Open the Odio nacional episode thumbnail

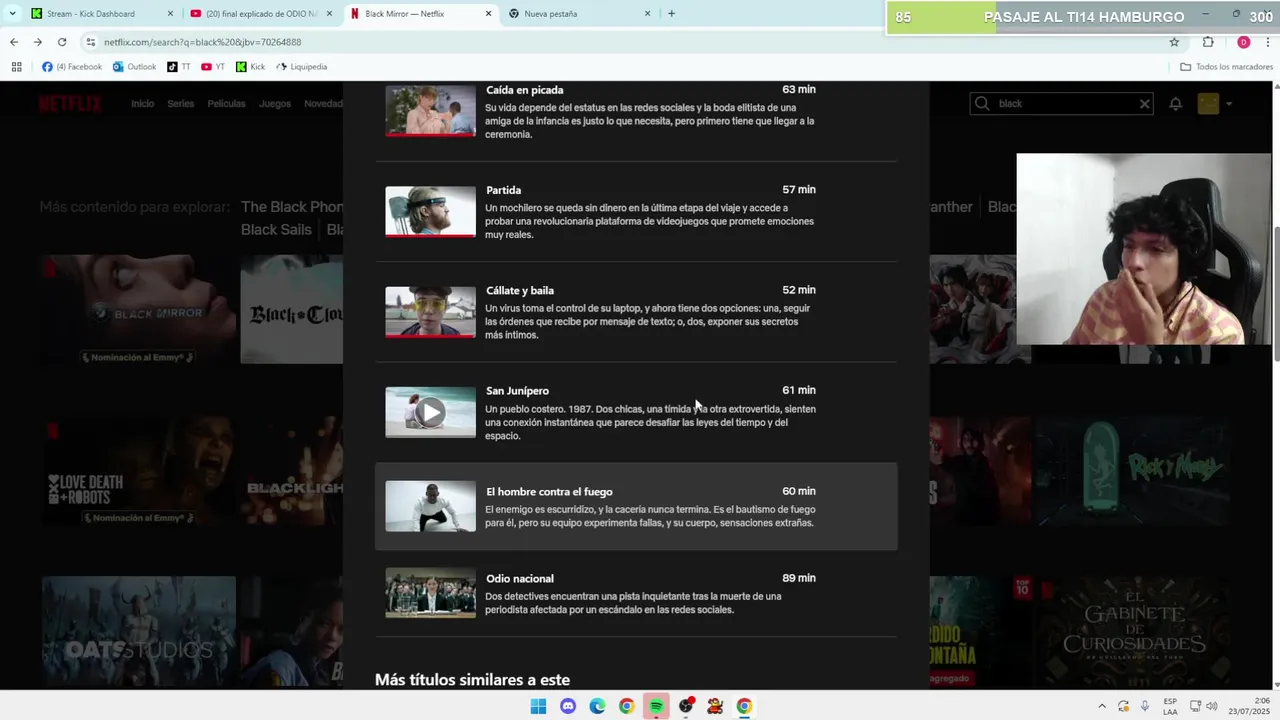click(431, 593)
